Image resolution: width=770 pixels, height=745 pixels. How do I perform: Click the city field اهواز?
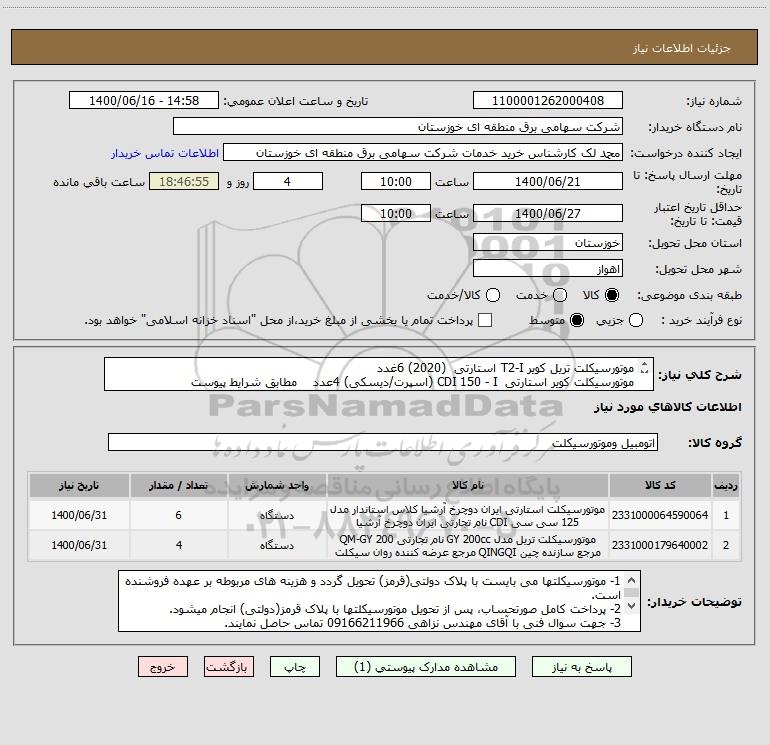click(548, 269)
